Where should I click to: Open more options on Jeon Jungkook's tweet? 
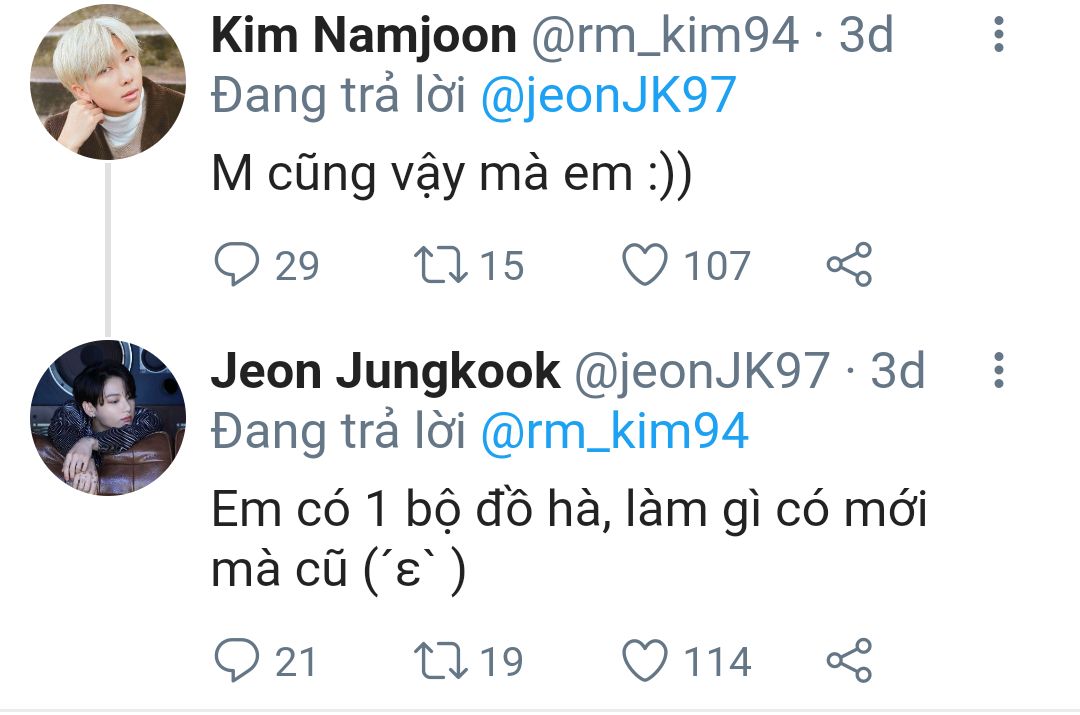pos(997,371)
